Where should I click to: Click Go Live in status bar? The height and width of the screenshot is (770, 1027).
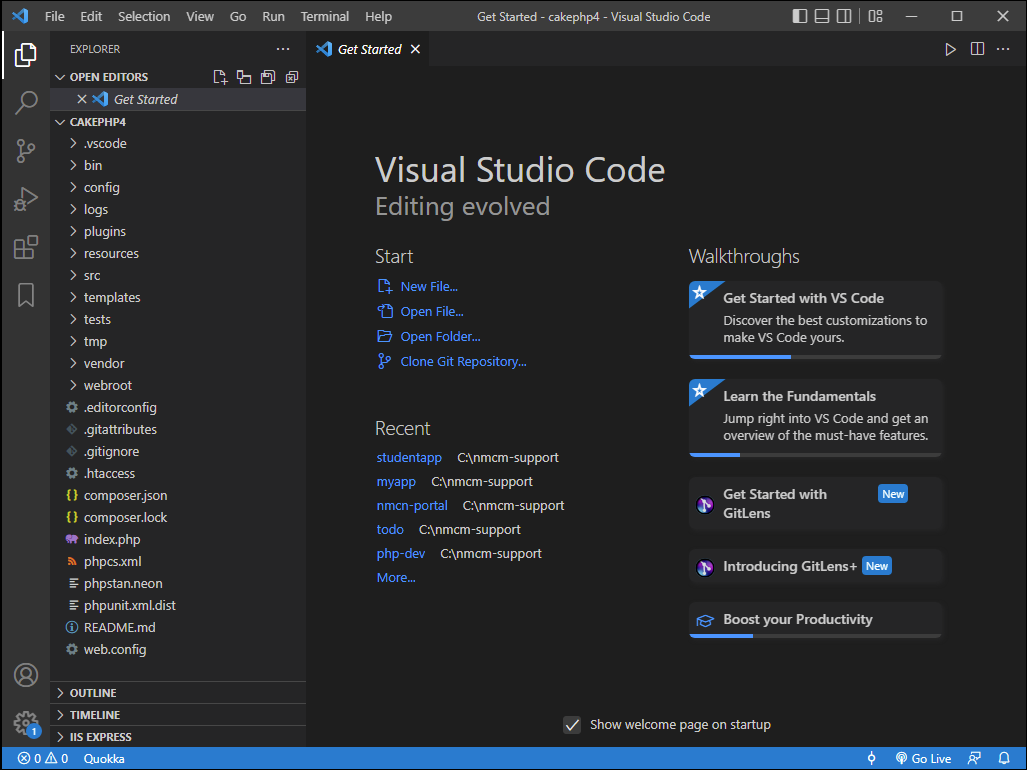click(924, 758)
